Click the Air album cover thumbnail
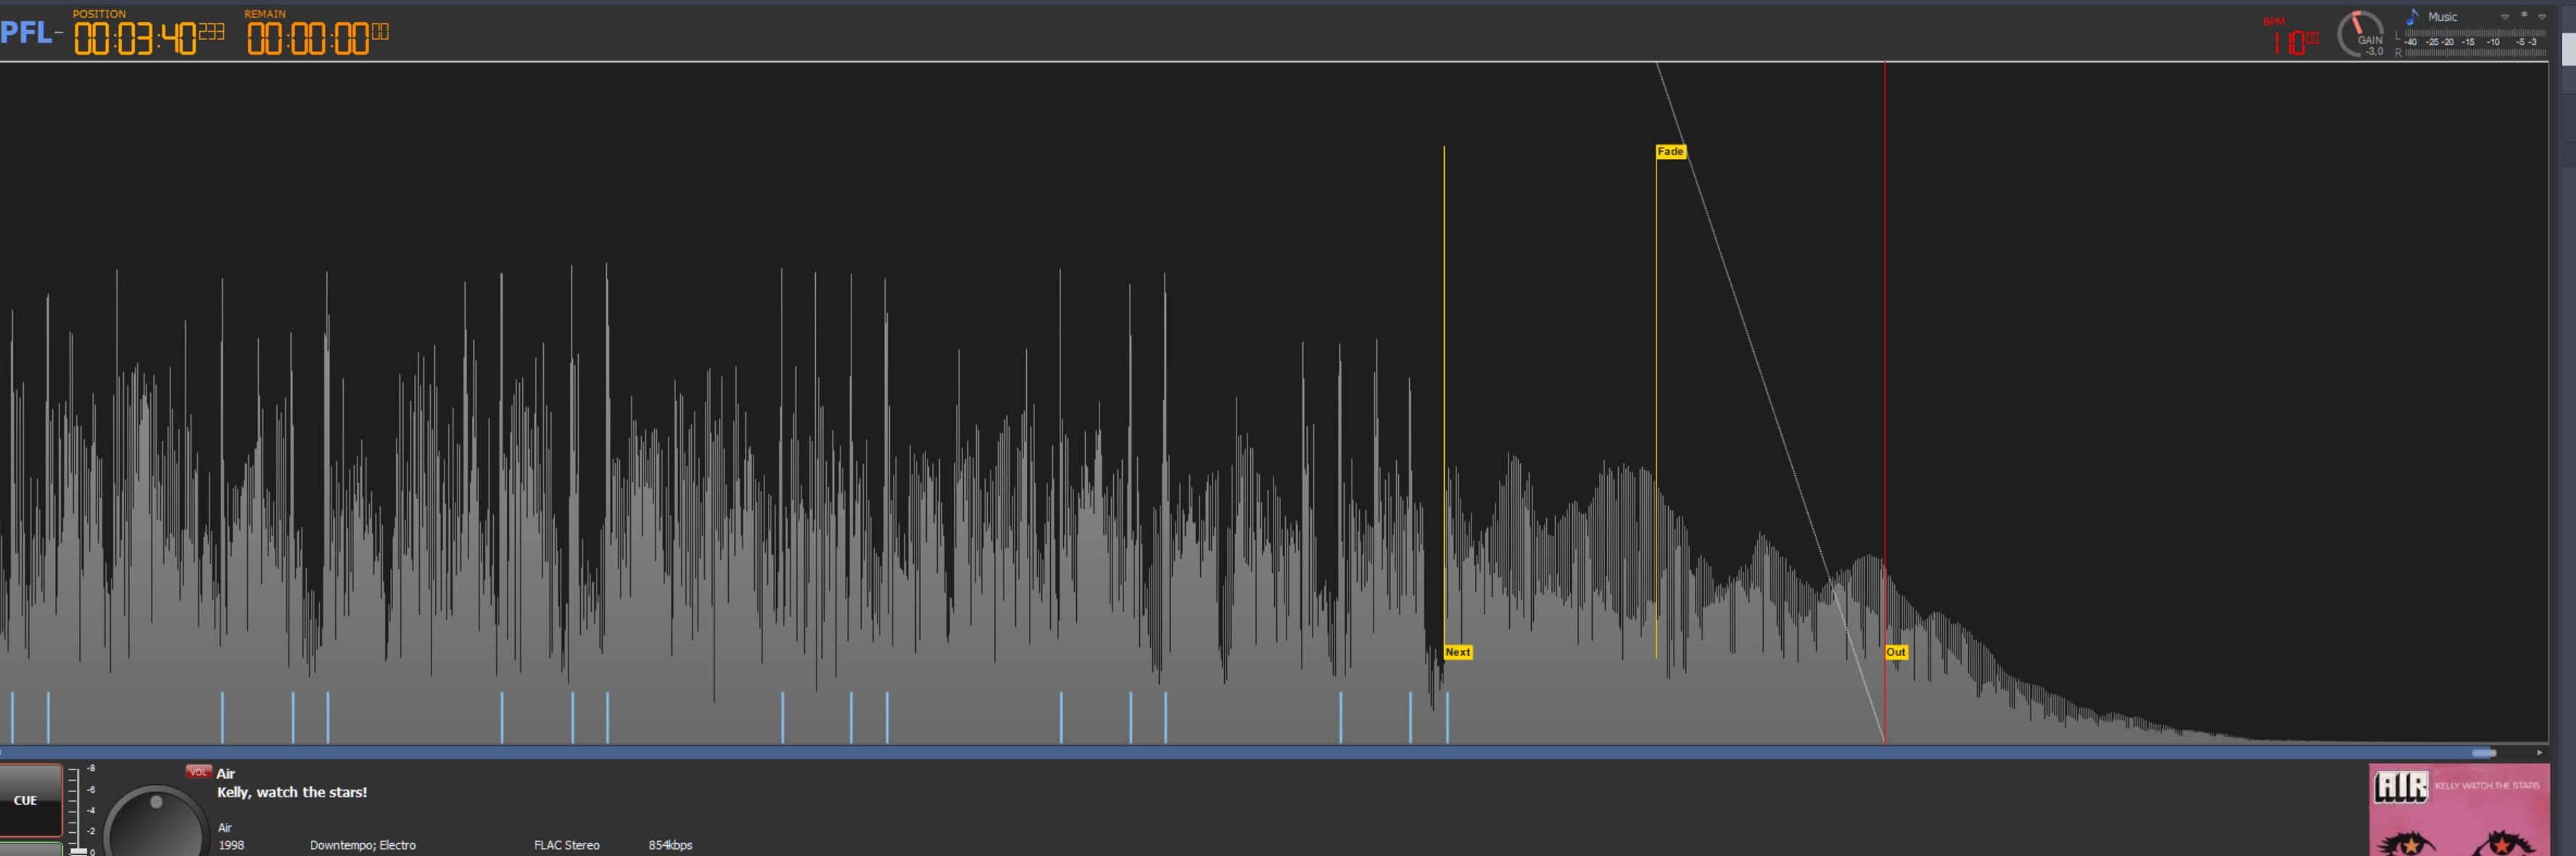Image resolution: width=2576 pixels, height=856 pixels. pos(2458,810)
